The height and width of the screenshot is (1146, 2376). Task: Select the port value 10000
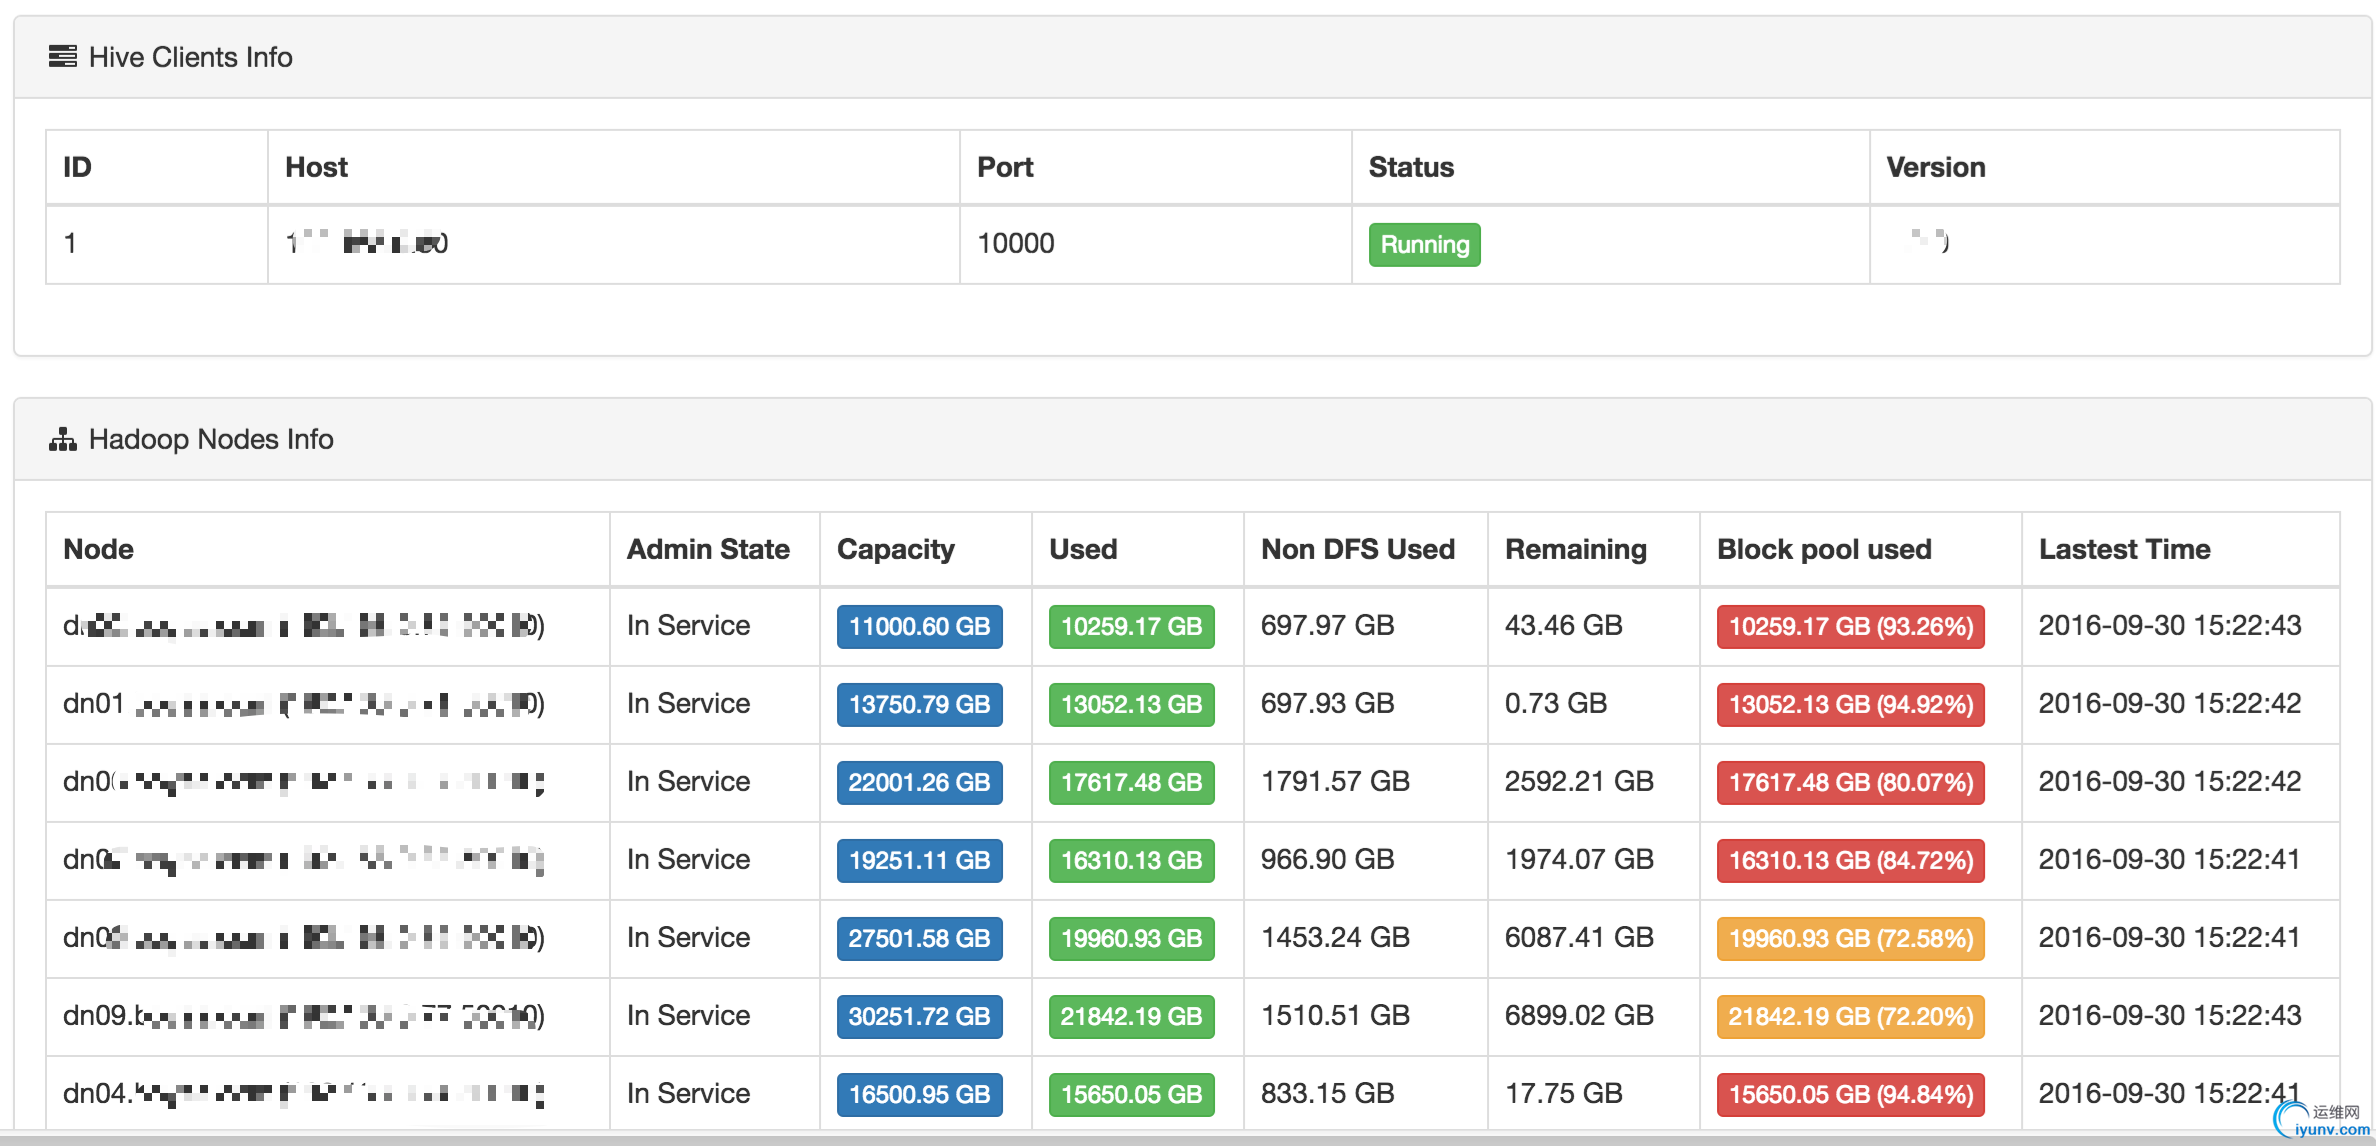click(1015, 243)
